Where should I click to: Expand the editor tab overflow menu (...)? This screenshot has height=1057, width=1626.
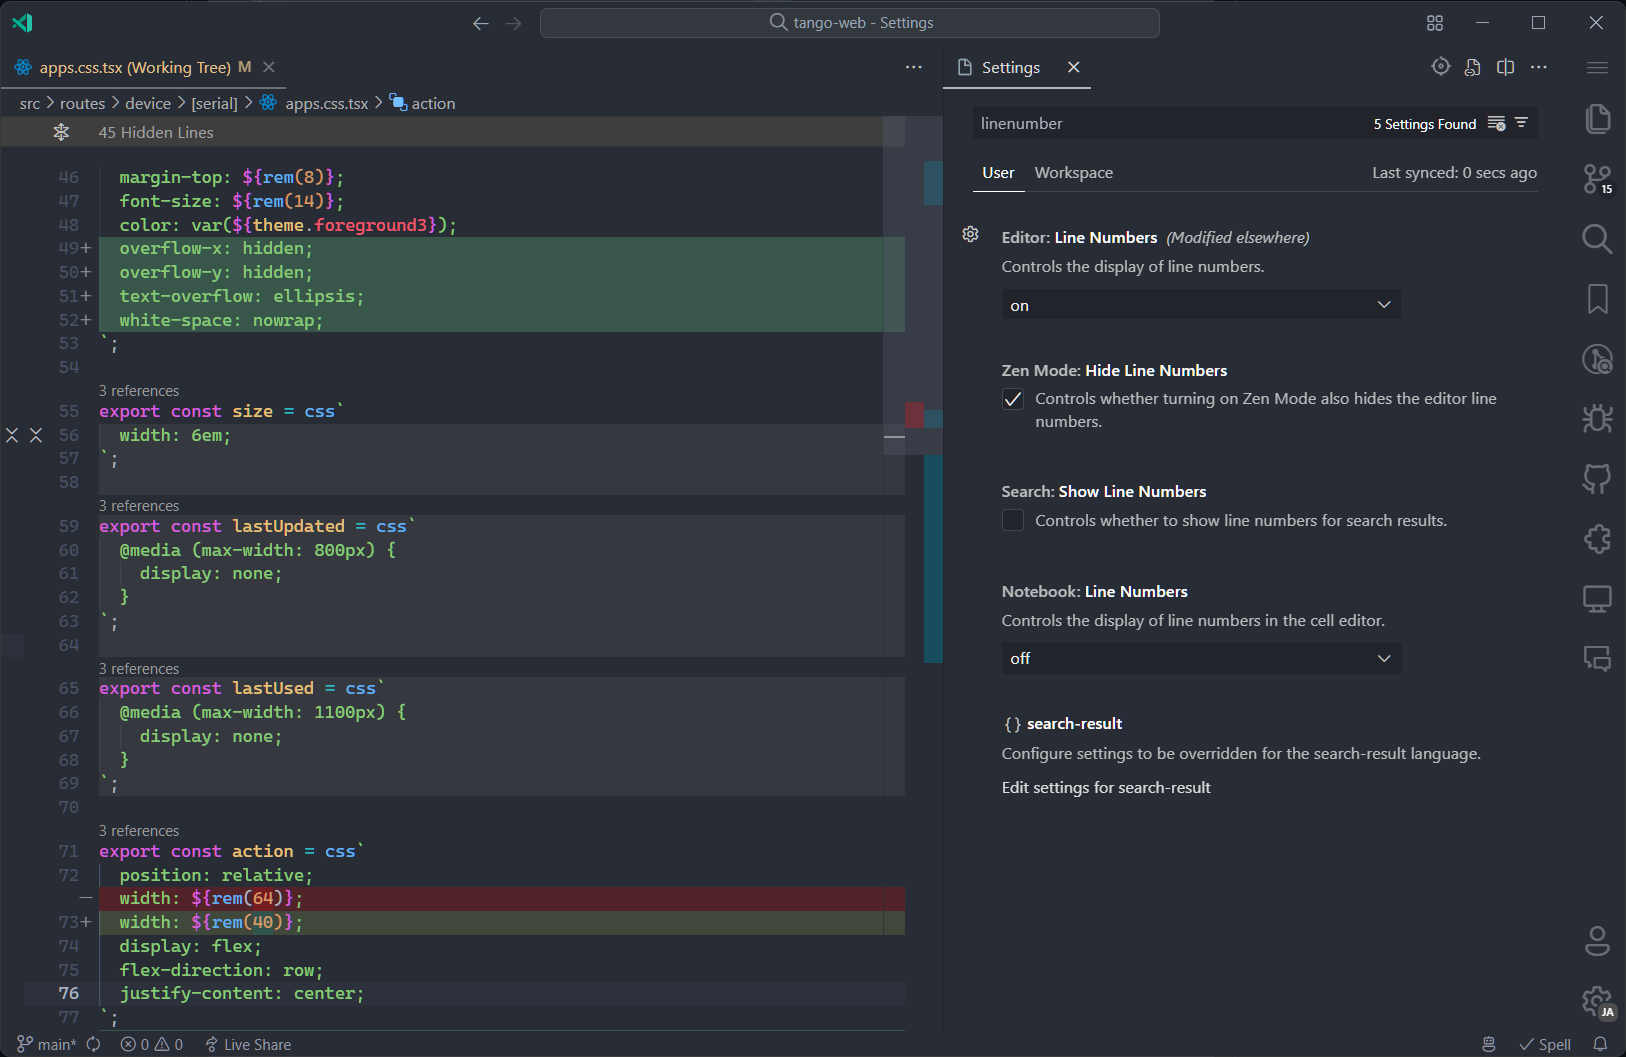tap(913, 66)
